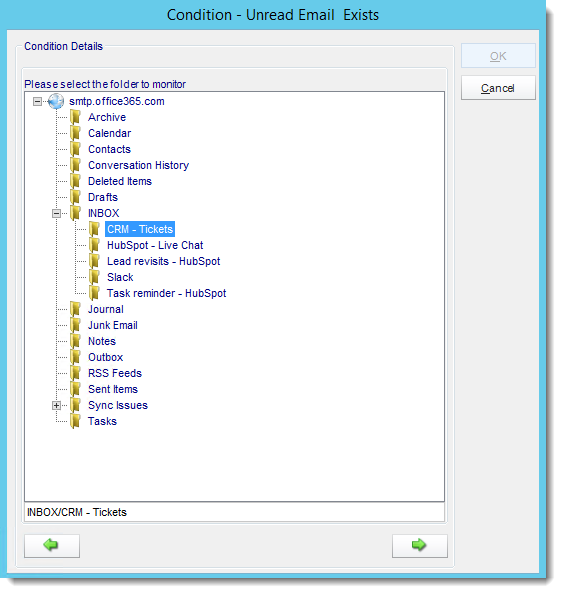Select the Junk Email label

(x=113, y=325)
